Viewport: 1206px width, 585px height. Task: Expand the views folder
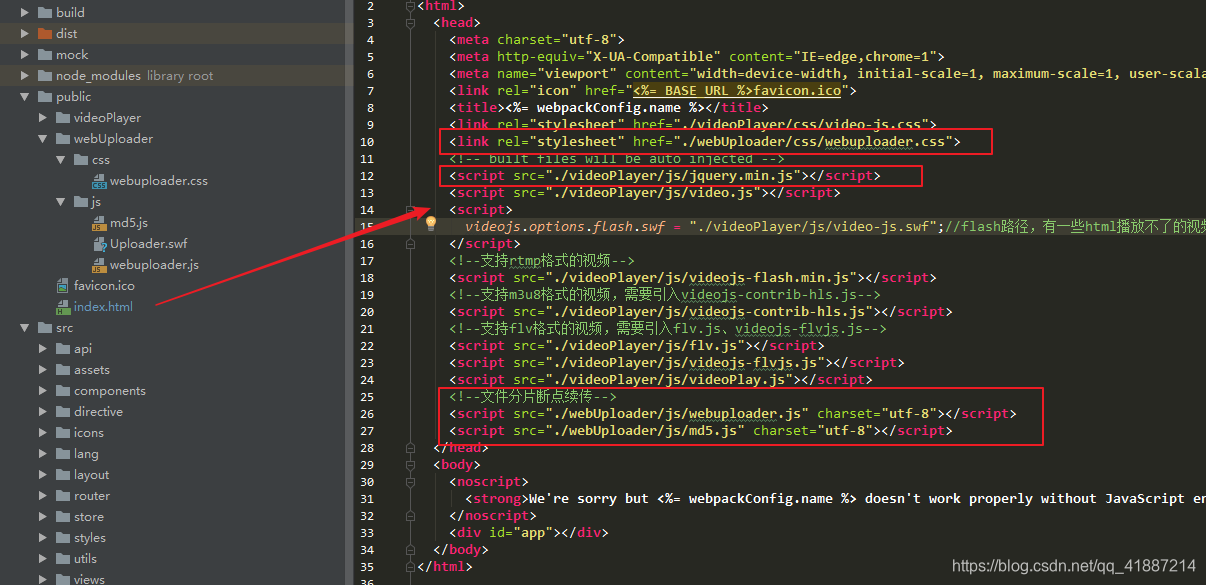pos(42,578)
